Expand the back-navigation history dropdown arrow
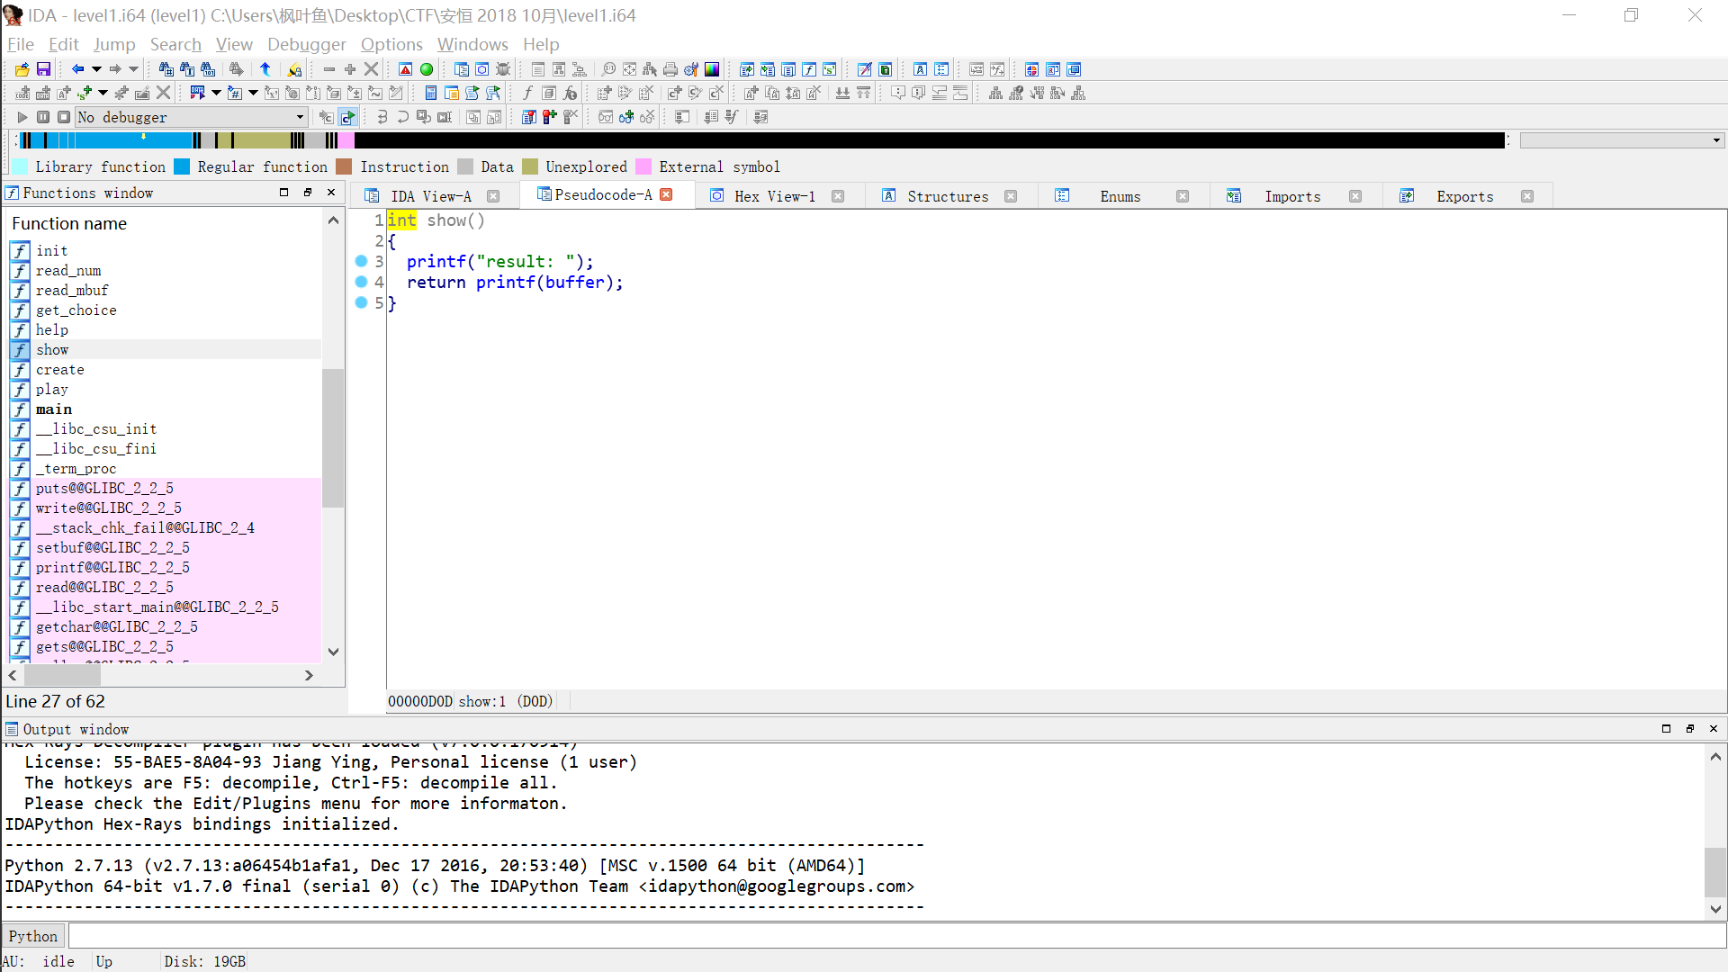This screenshot has height=972, width=1728. (x=96, y=69)
